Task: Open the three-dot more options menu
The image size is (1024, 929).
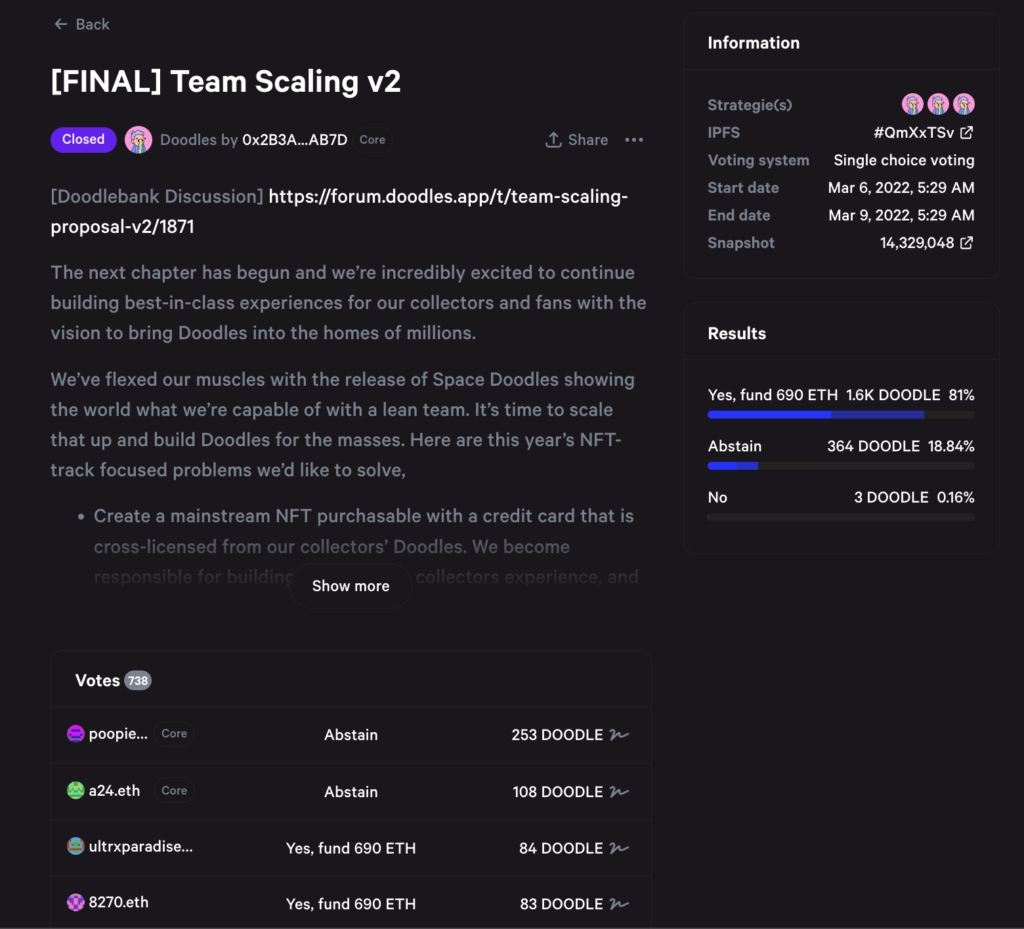Action: (634, 140)
